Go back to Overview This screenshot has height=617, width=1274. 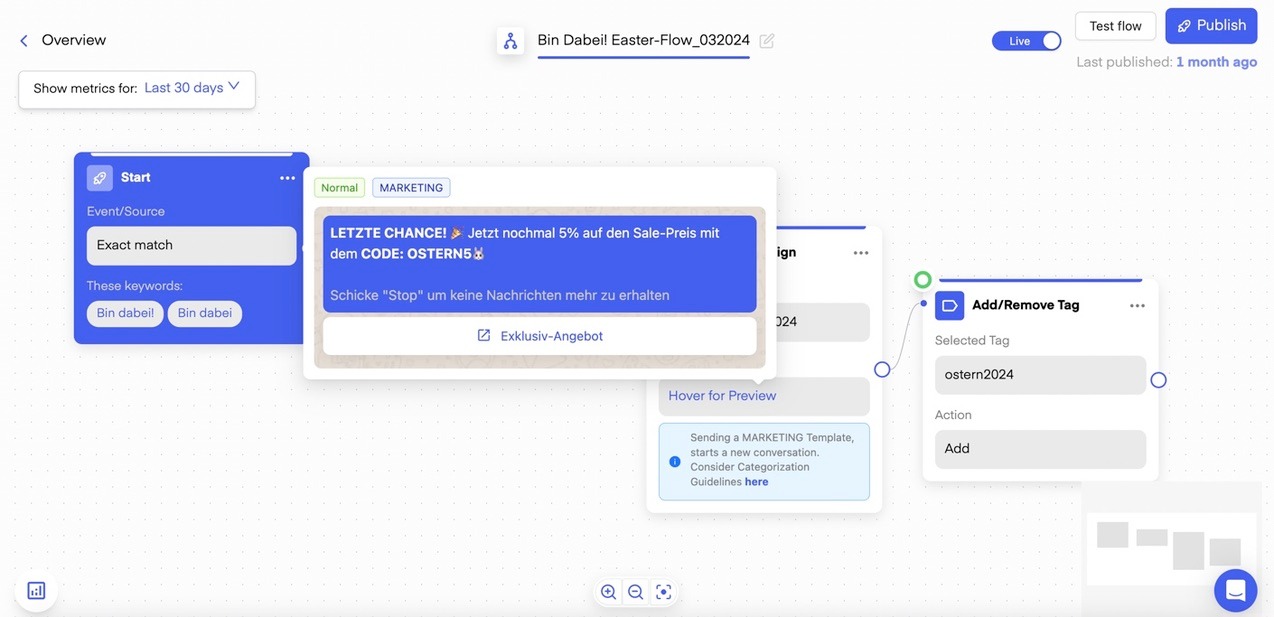pos(62,40)
